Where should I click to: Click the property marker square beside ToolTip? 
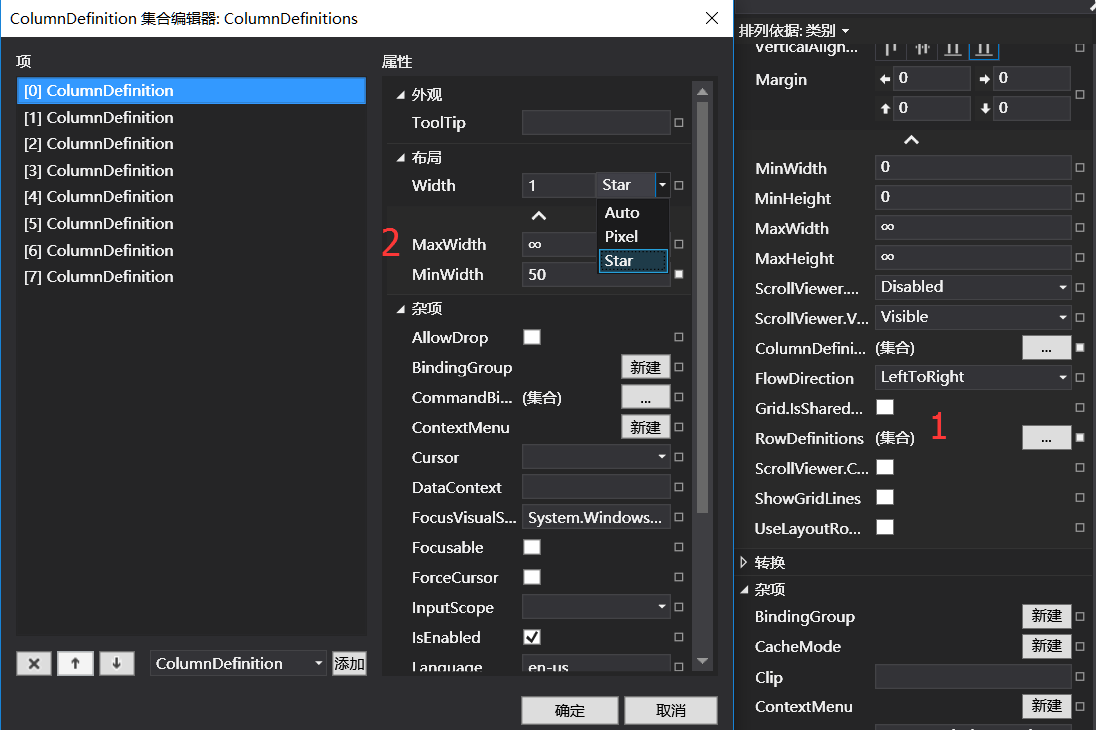coord(679,124)
